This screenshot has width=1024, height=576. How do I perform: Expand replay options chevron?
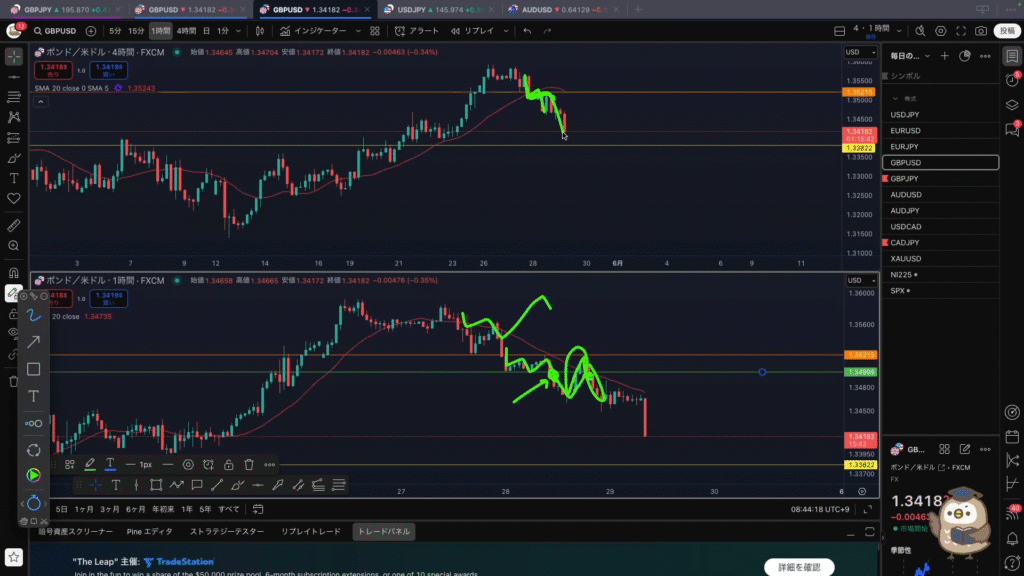coord(505,31)
